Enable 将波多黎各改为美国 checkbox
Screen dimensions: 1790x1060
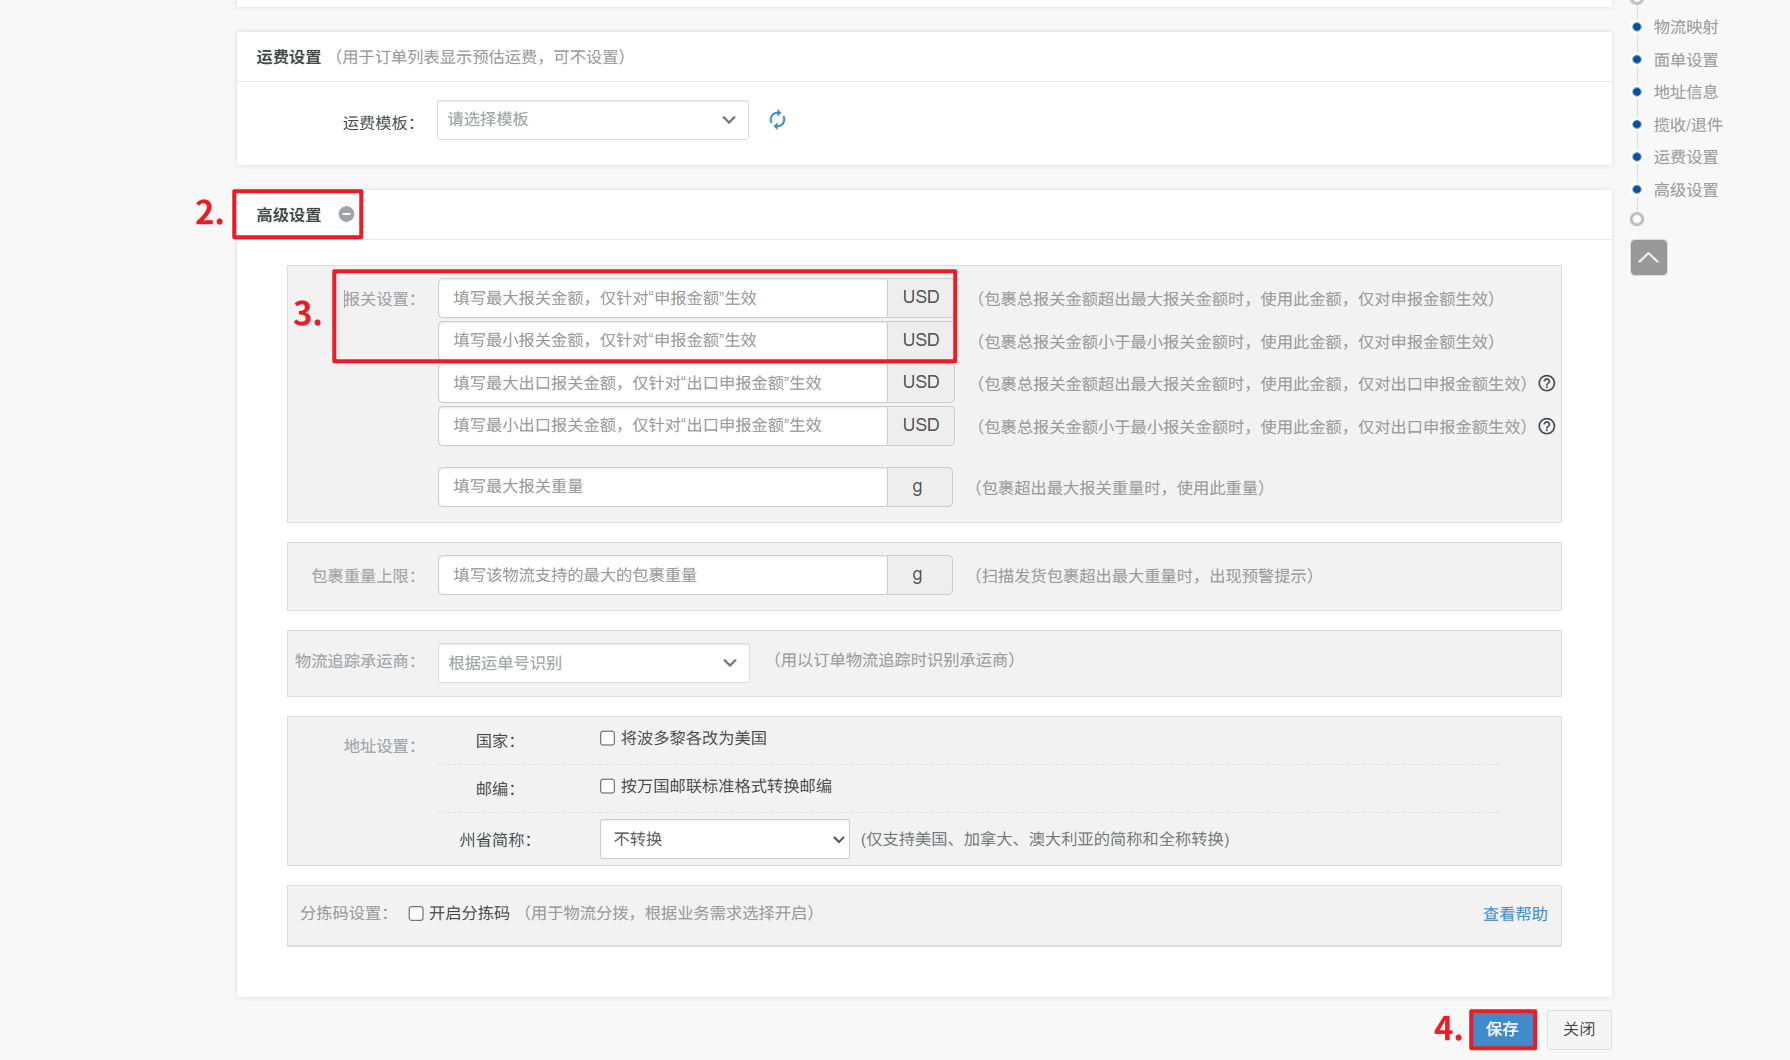(x=607, y=738)
